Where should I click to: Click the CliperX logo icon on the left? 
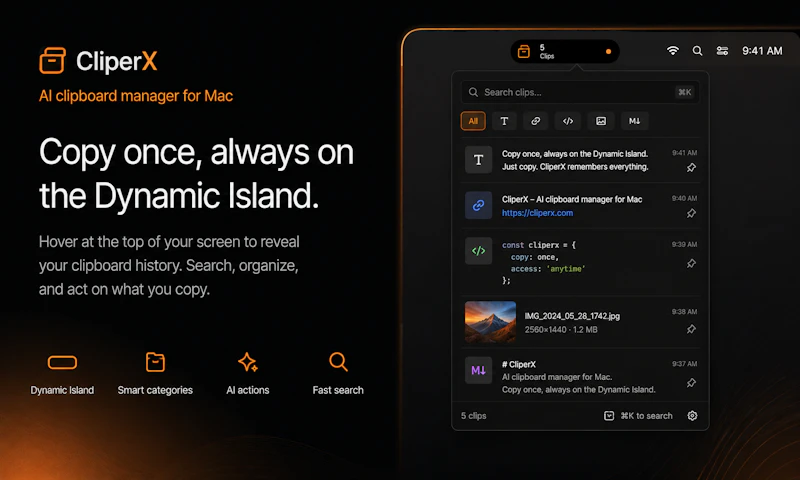(52, 61)
